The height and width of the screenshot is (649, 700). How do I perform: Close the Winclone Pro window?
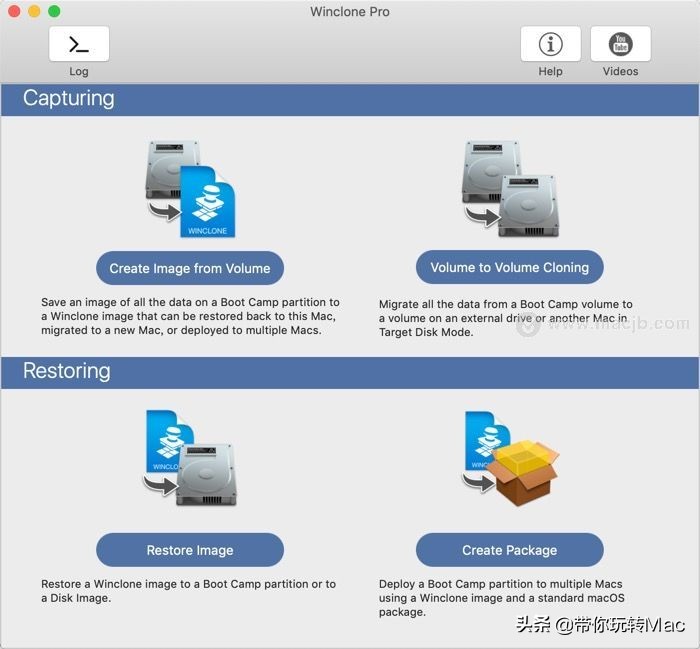click(14, 11)
